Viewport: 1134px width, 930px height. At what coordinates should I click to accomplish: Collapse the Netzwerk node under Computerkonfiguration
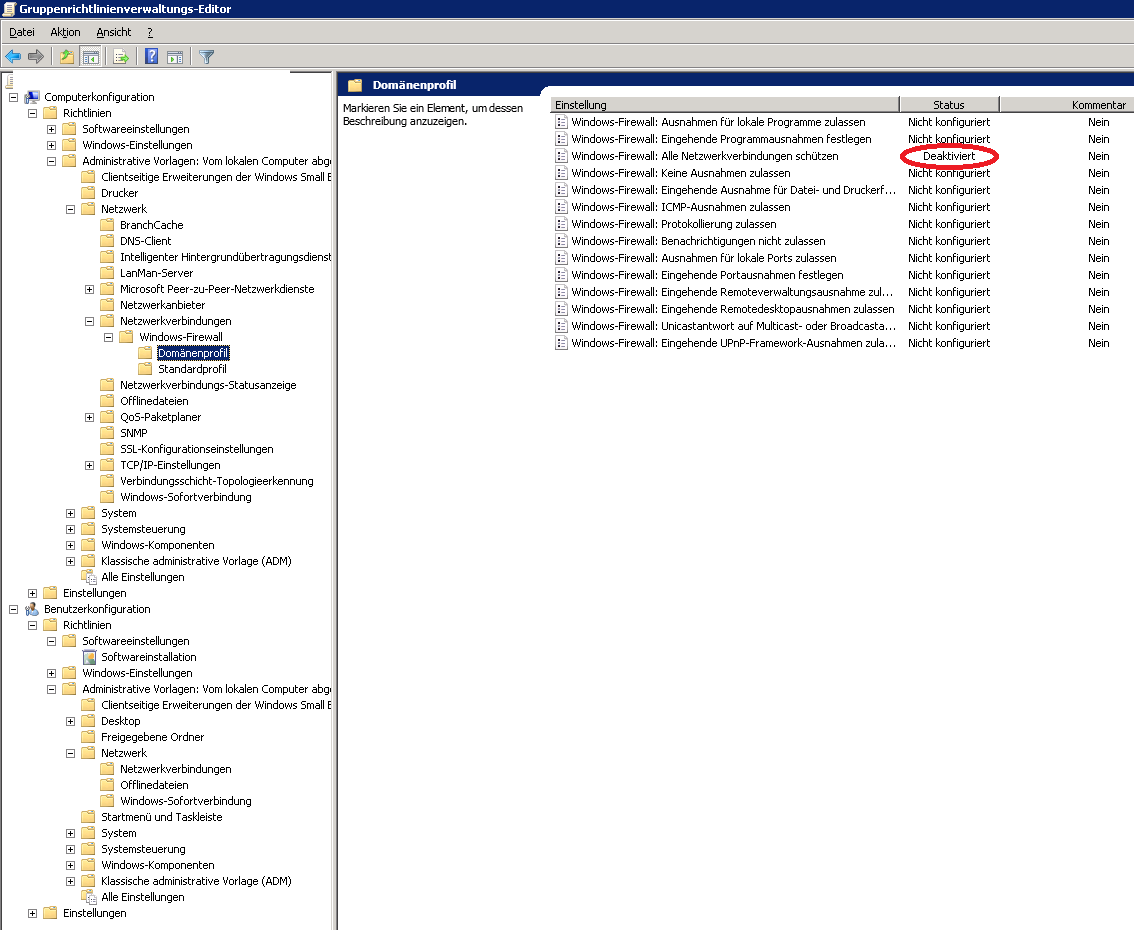pos(70,210)
